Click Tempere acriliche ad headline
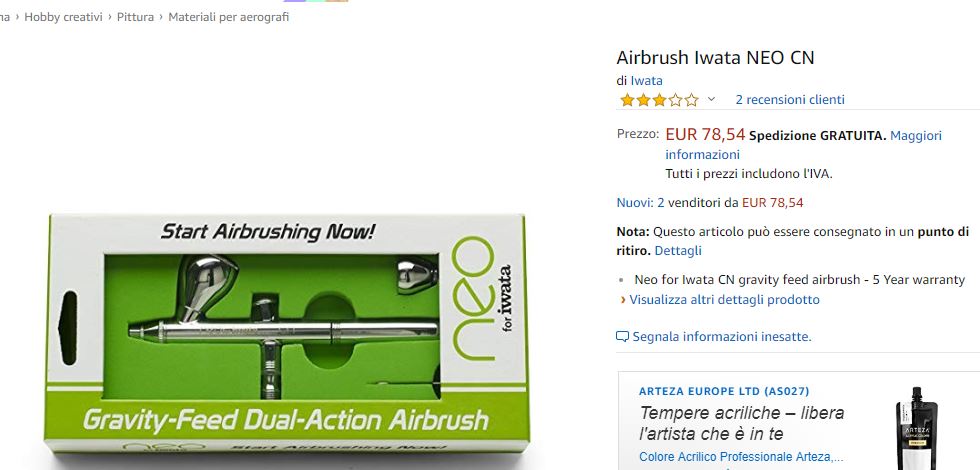Screen dimensions: 980x470 [742, 423]
